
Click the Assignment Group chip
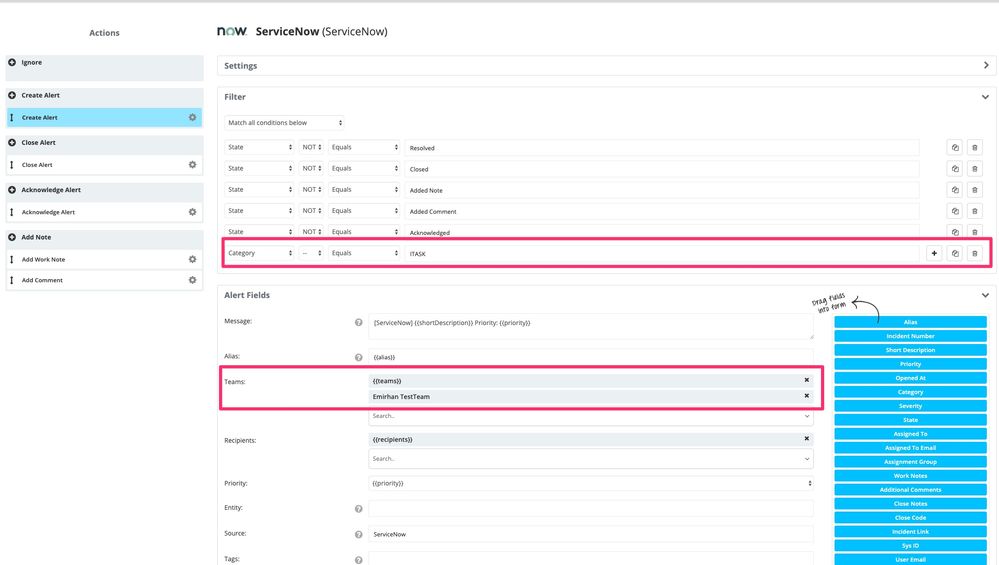(910, 462)
